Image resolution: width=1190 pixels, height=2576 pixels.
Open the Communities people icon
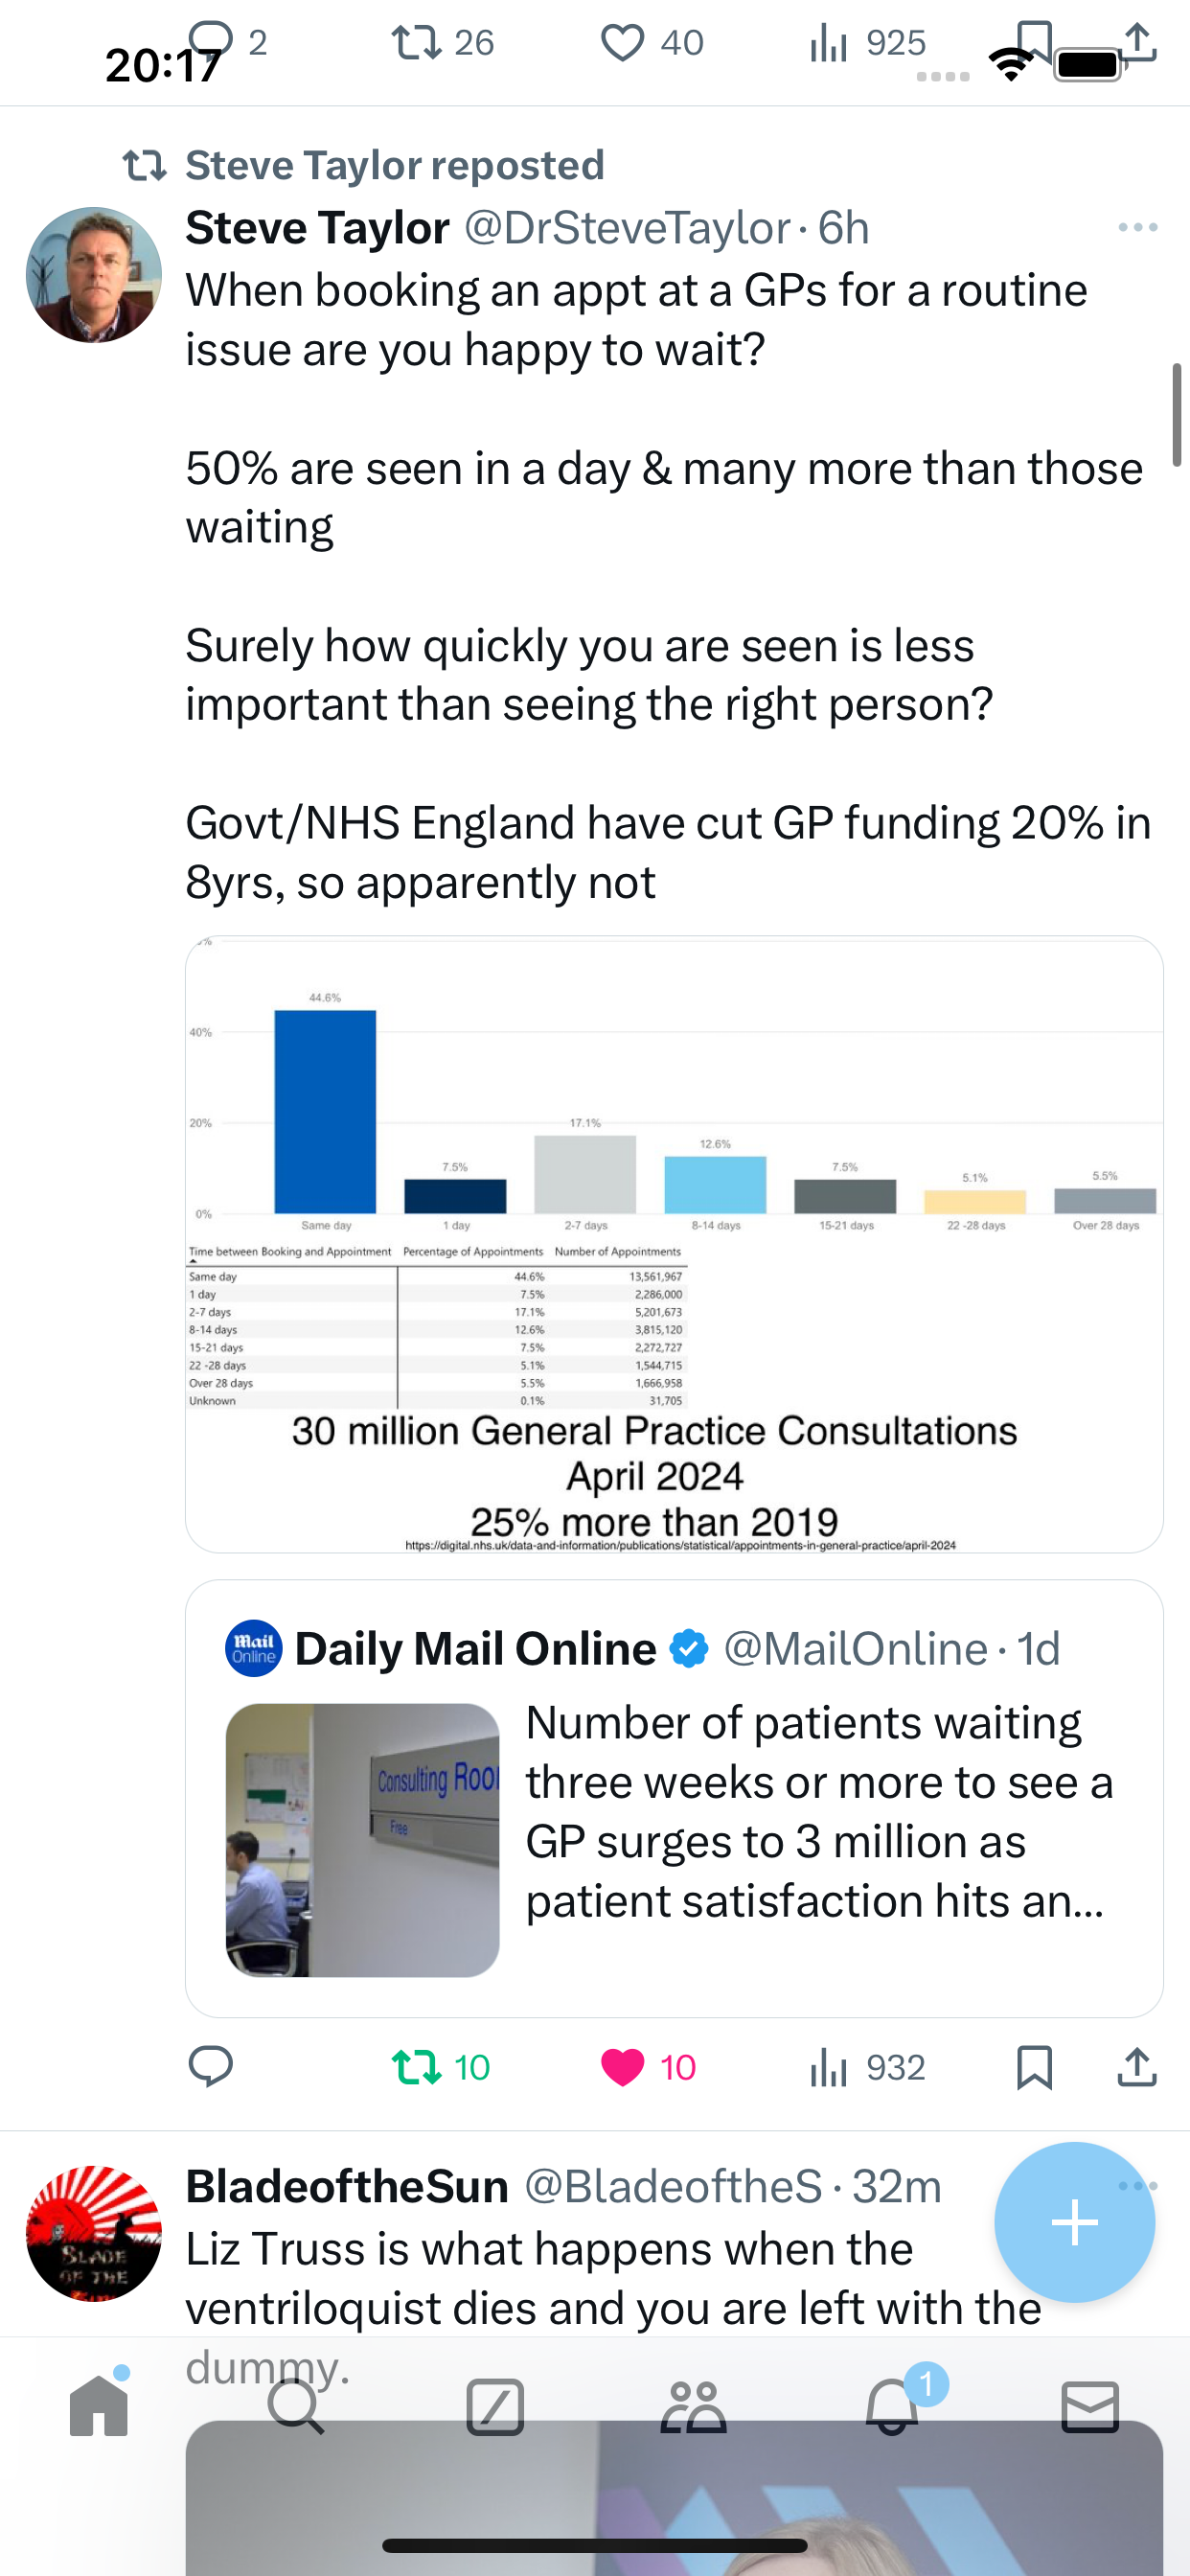click(x=693, y=2406)
